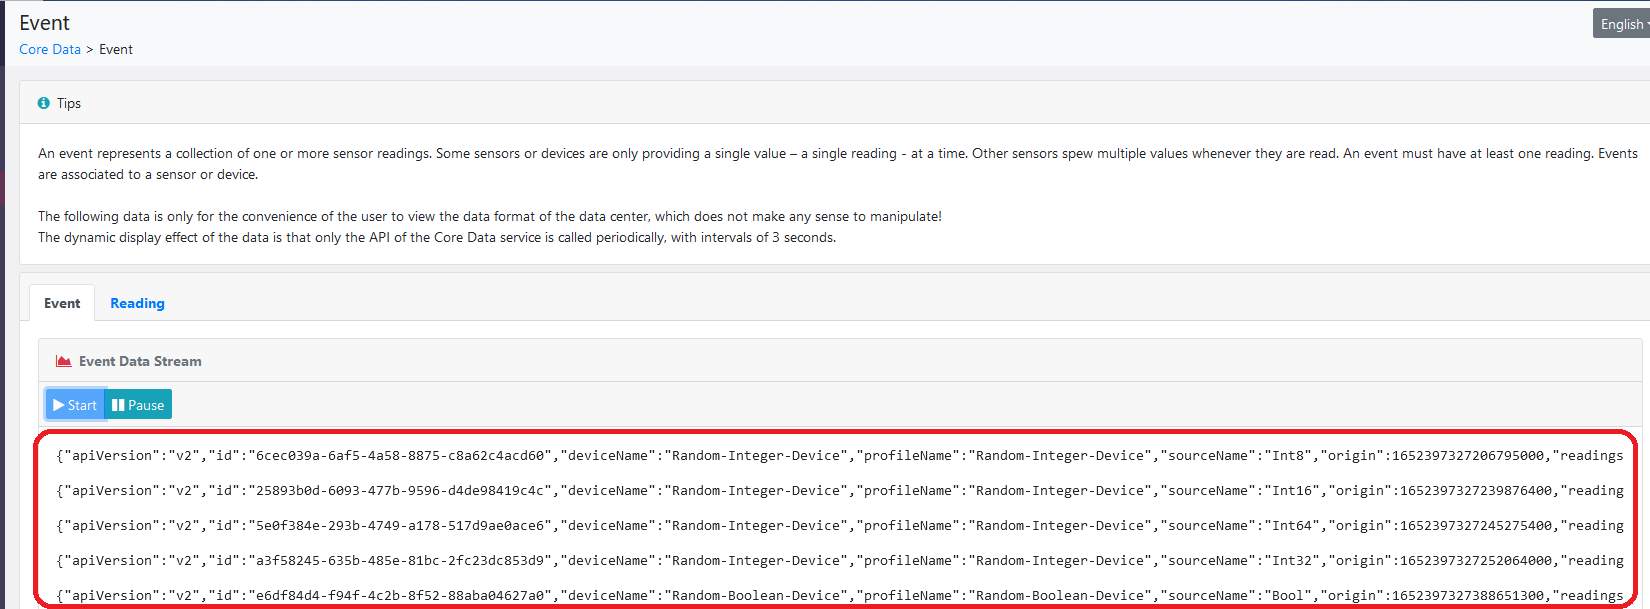Select the event row with sourceName Int8
Viewport: 1650px width, 609px height.
[x=840, y=455]
